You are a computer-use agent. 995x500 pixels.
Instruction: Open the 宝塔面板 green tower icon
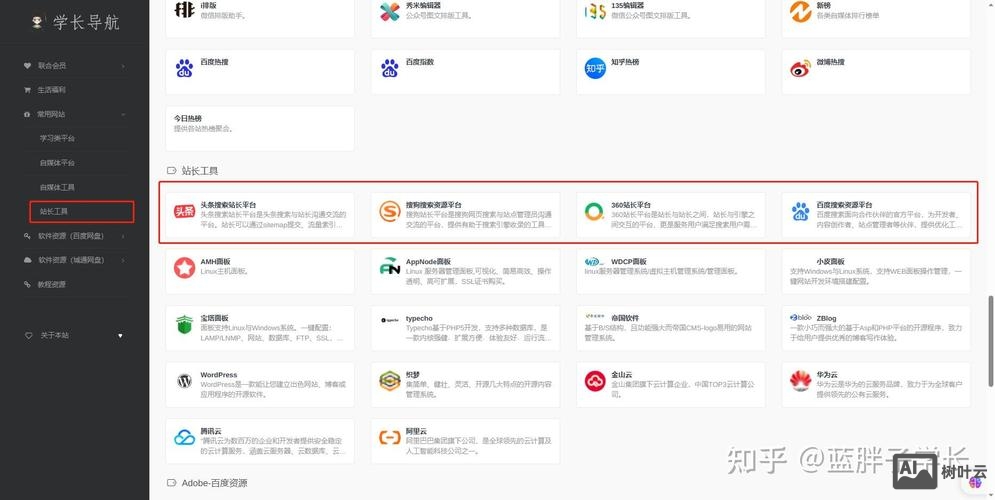click(x=184, y=324)
